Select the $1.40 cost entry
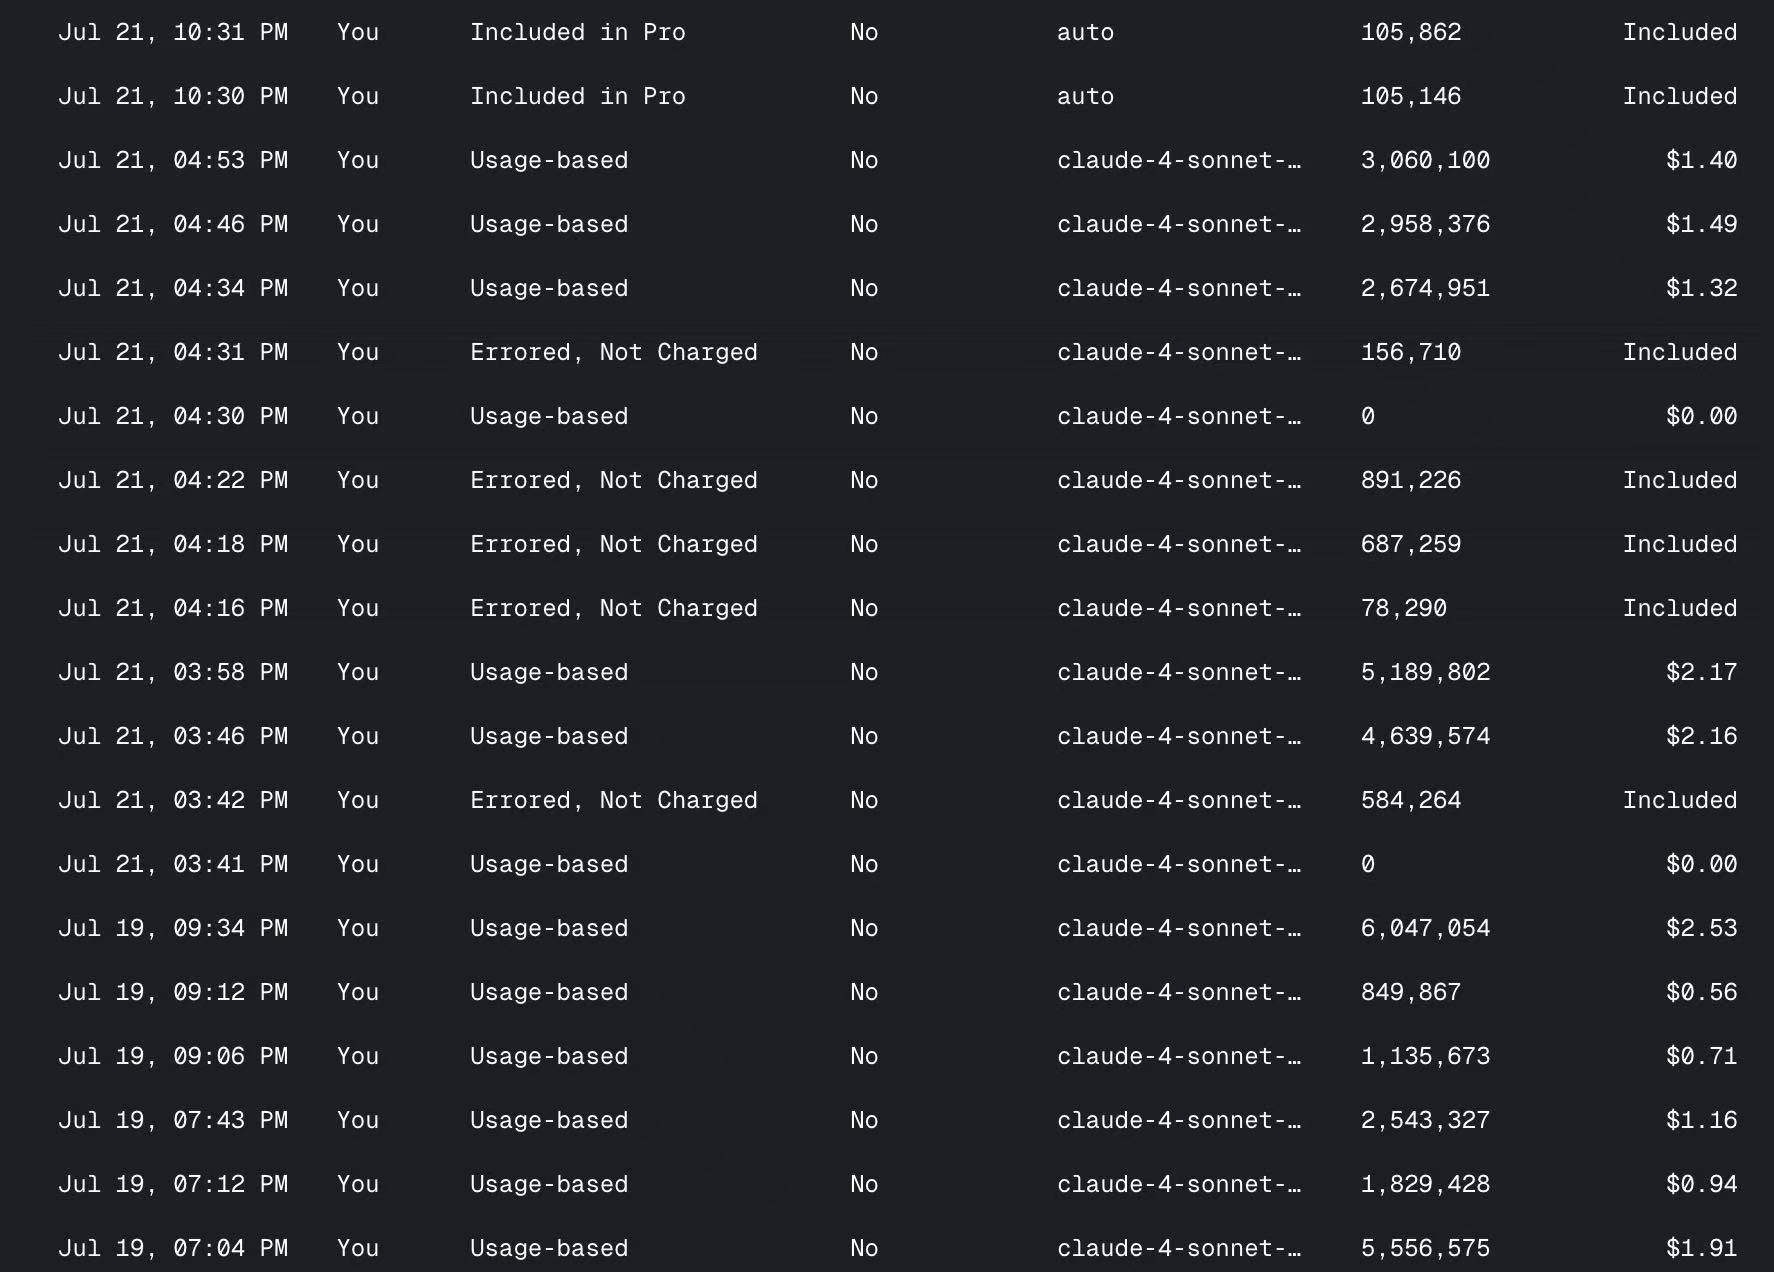 (1701, 160)
